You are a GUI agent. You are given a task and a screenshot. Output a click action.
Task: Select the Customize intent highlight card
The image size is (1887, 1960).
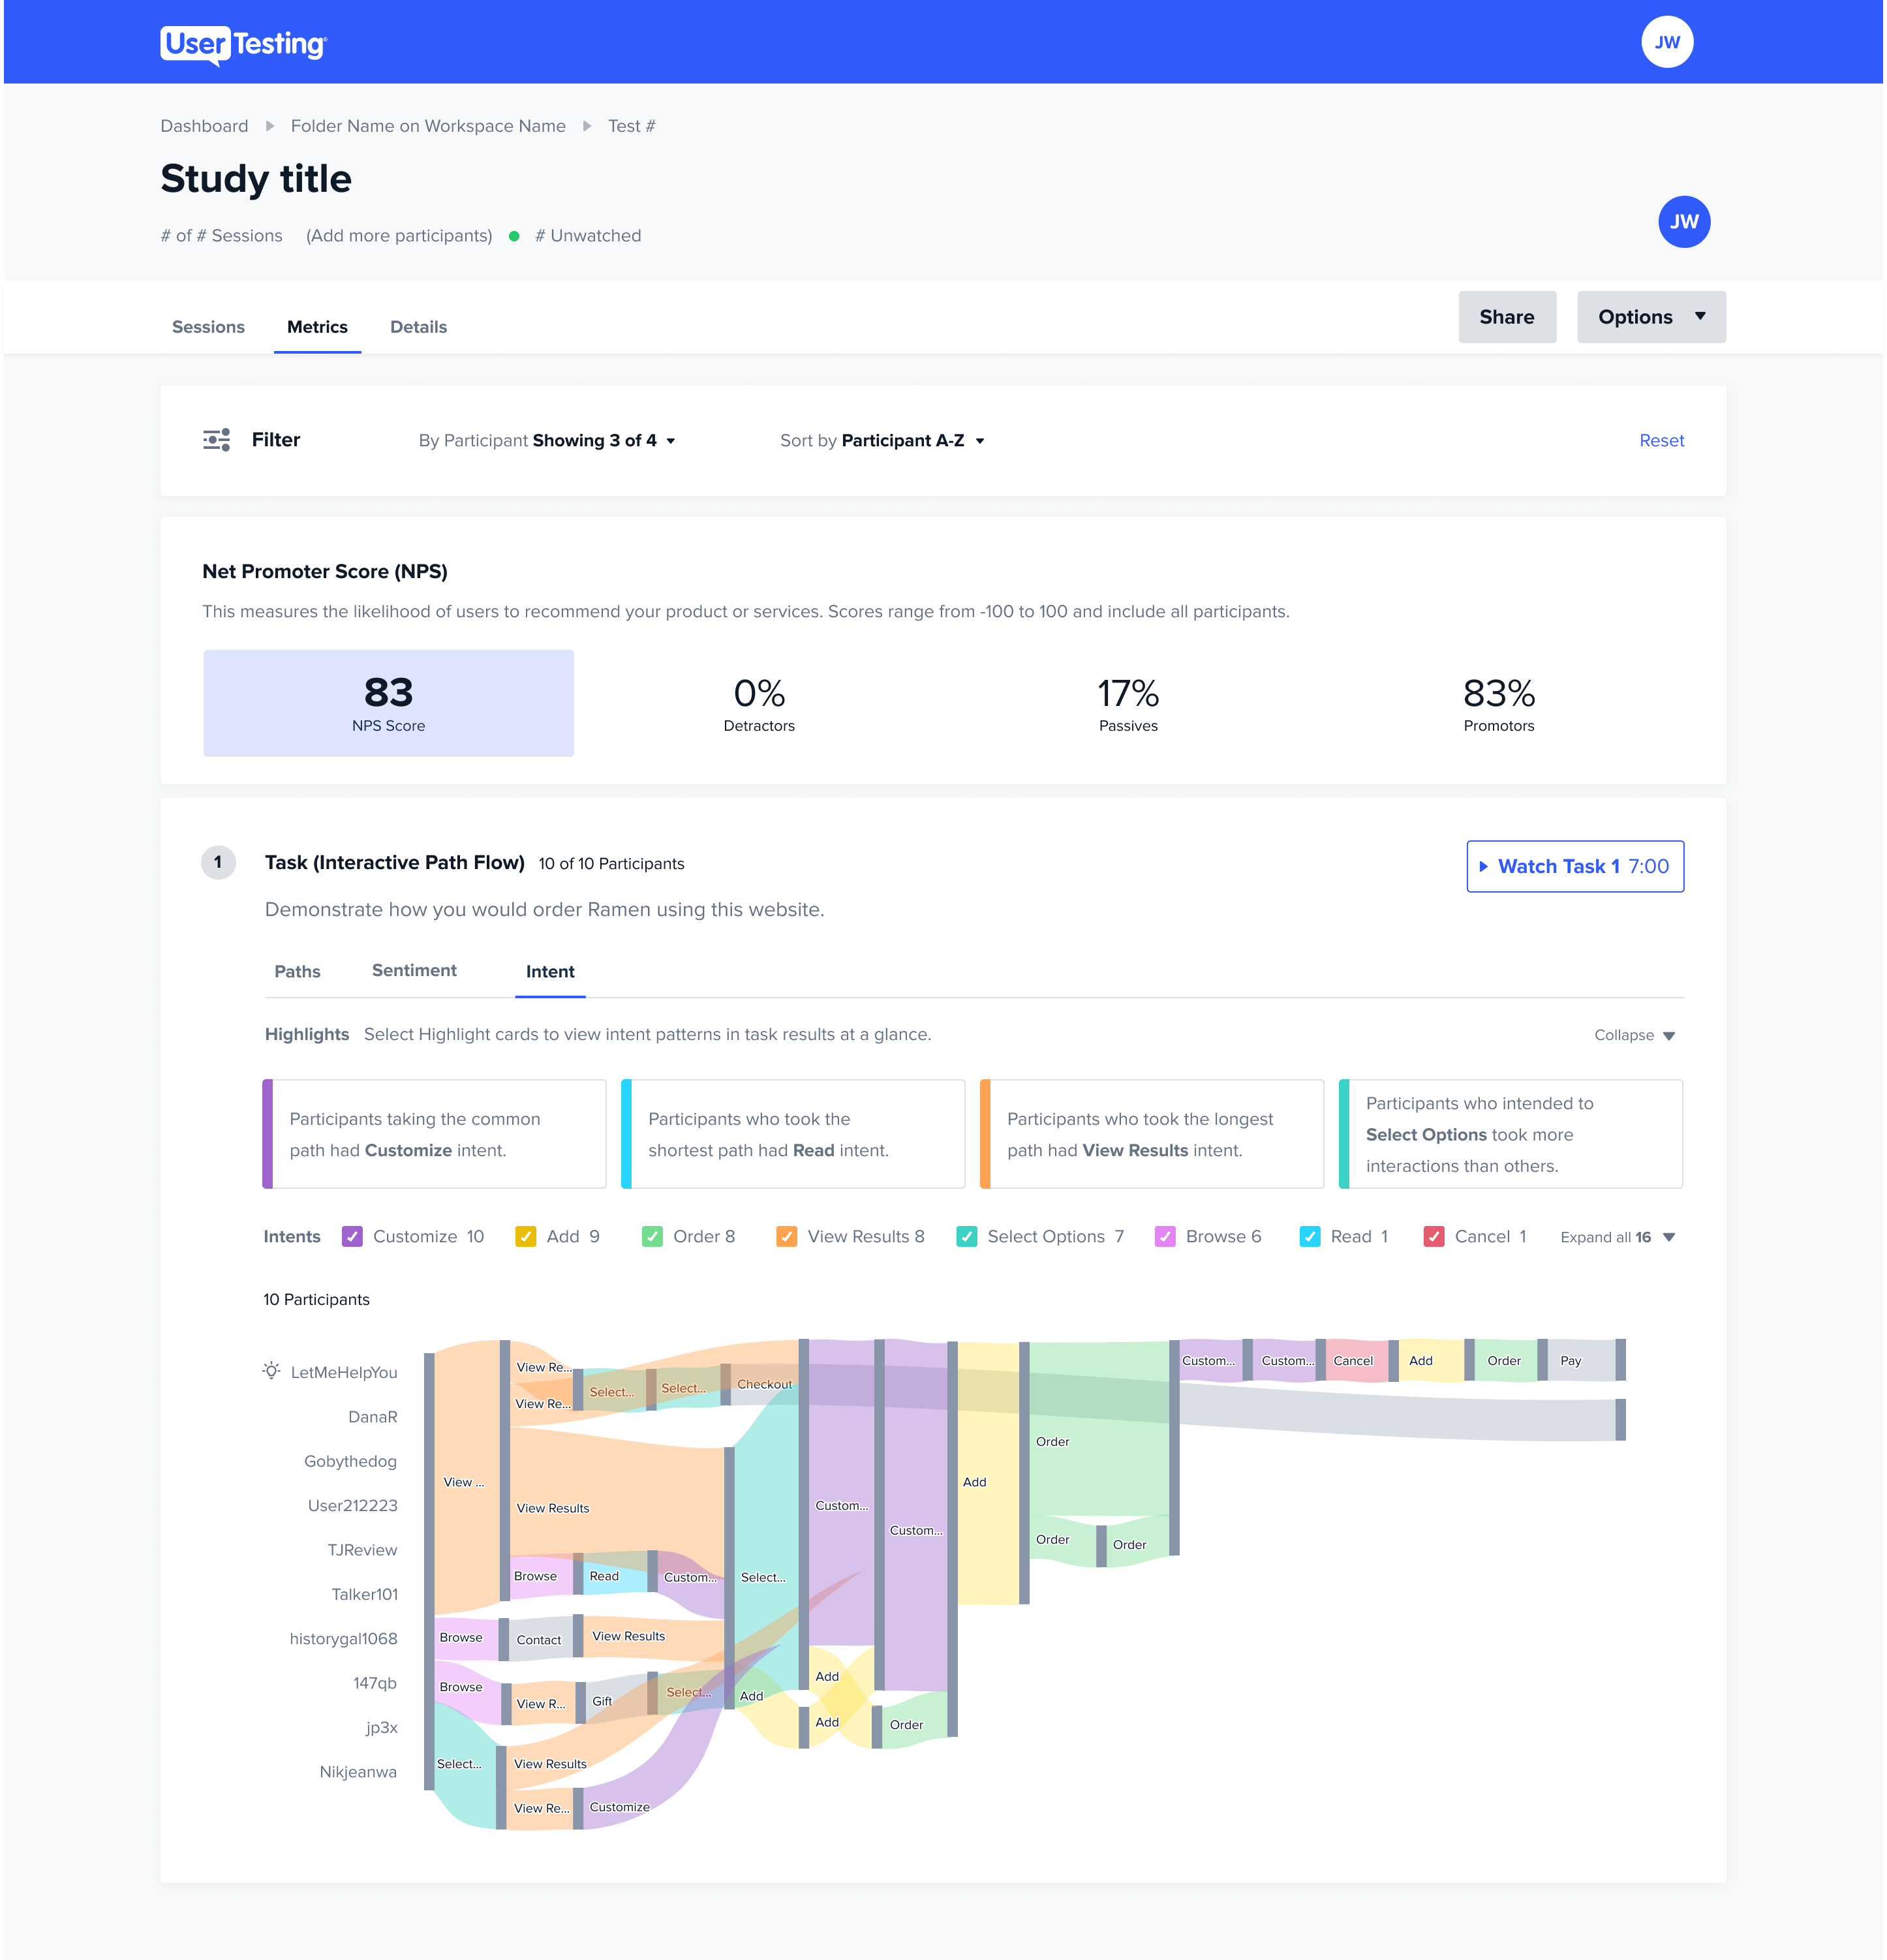pyautogui.click(x=434, y=1134)
